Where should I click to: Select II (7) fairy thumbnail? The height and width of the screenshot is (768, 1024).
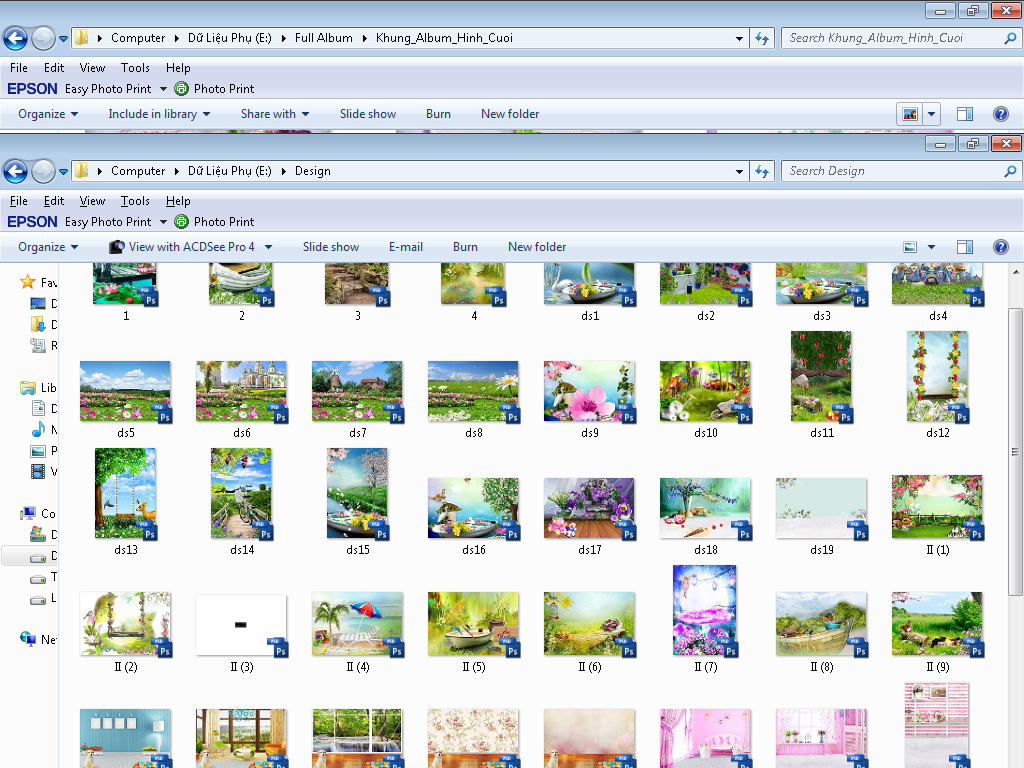click(705, 611)
